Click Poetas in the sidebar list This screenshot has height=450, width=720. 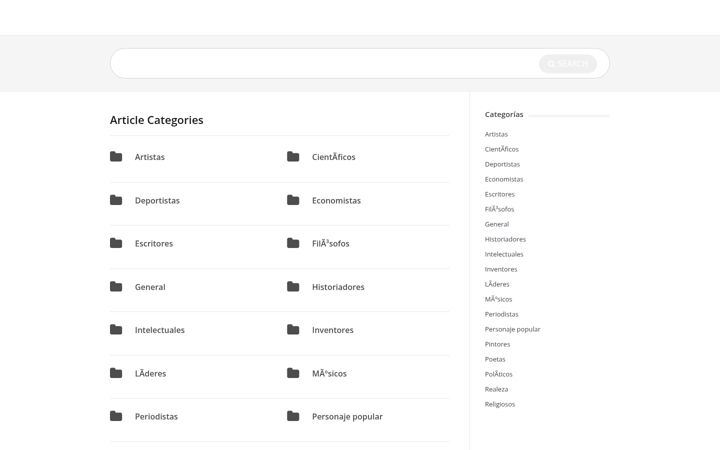click(x=495, y=359)
